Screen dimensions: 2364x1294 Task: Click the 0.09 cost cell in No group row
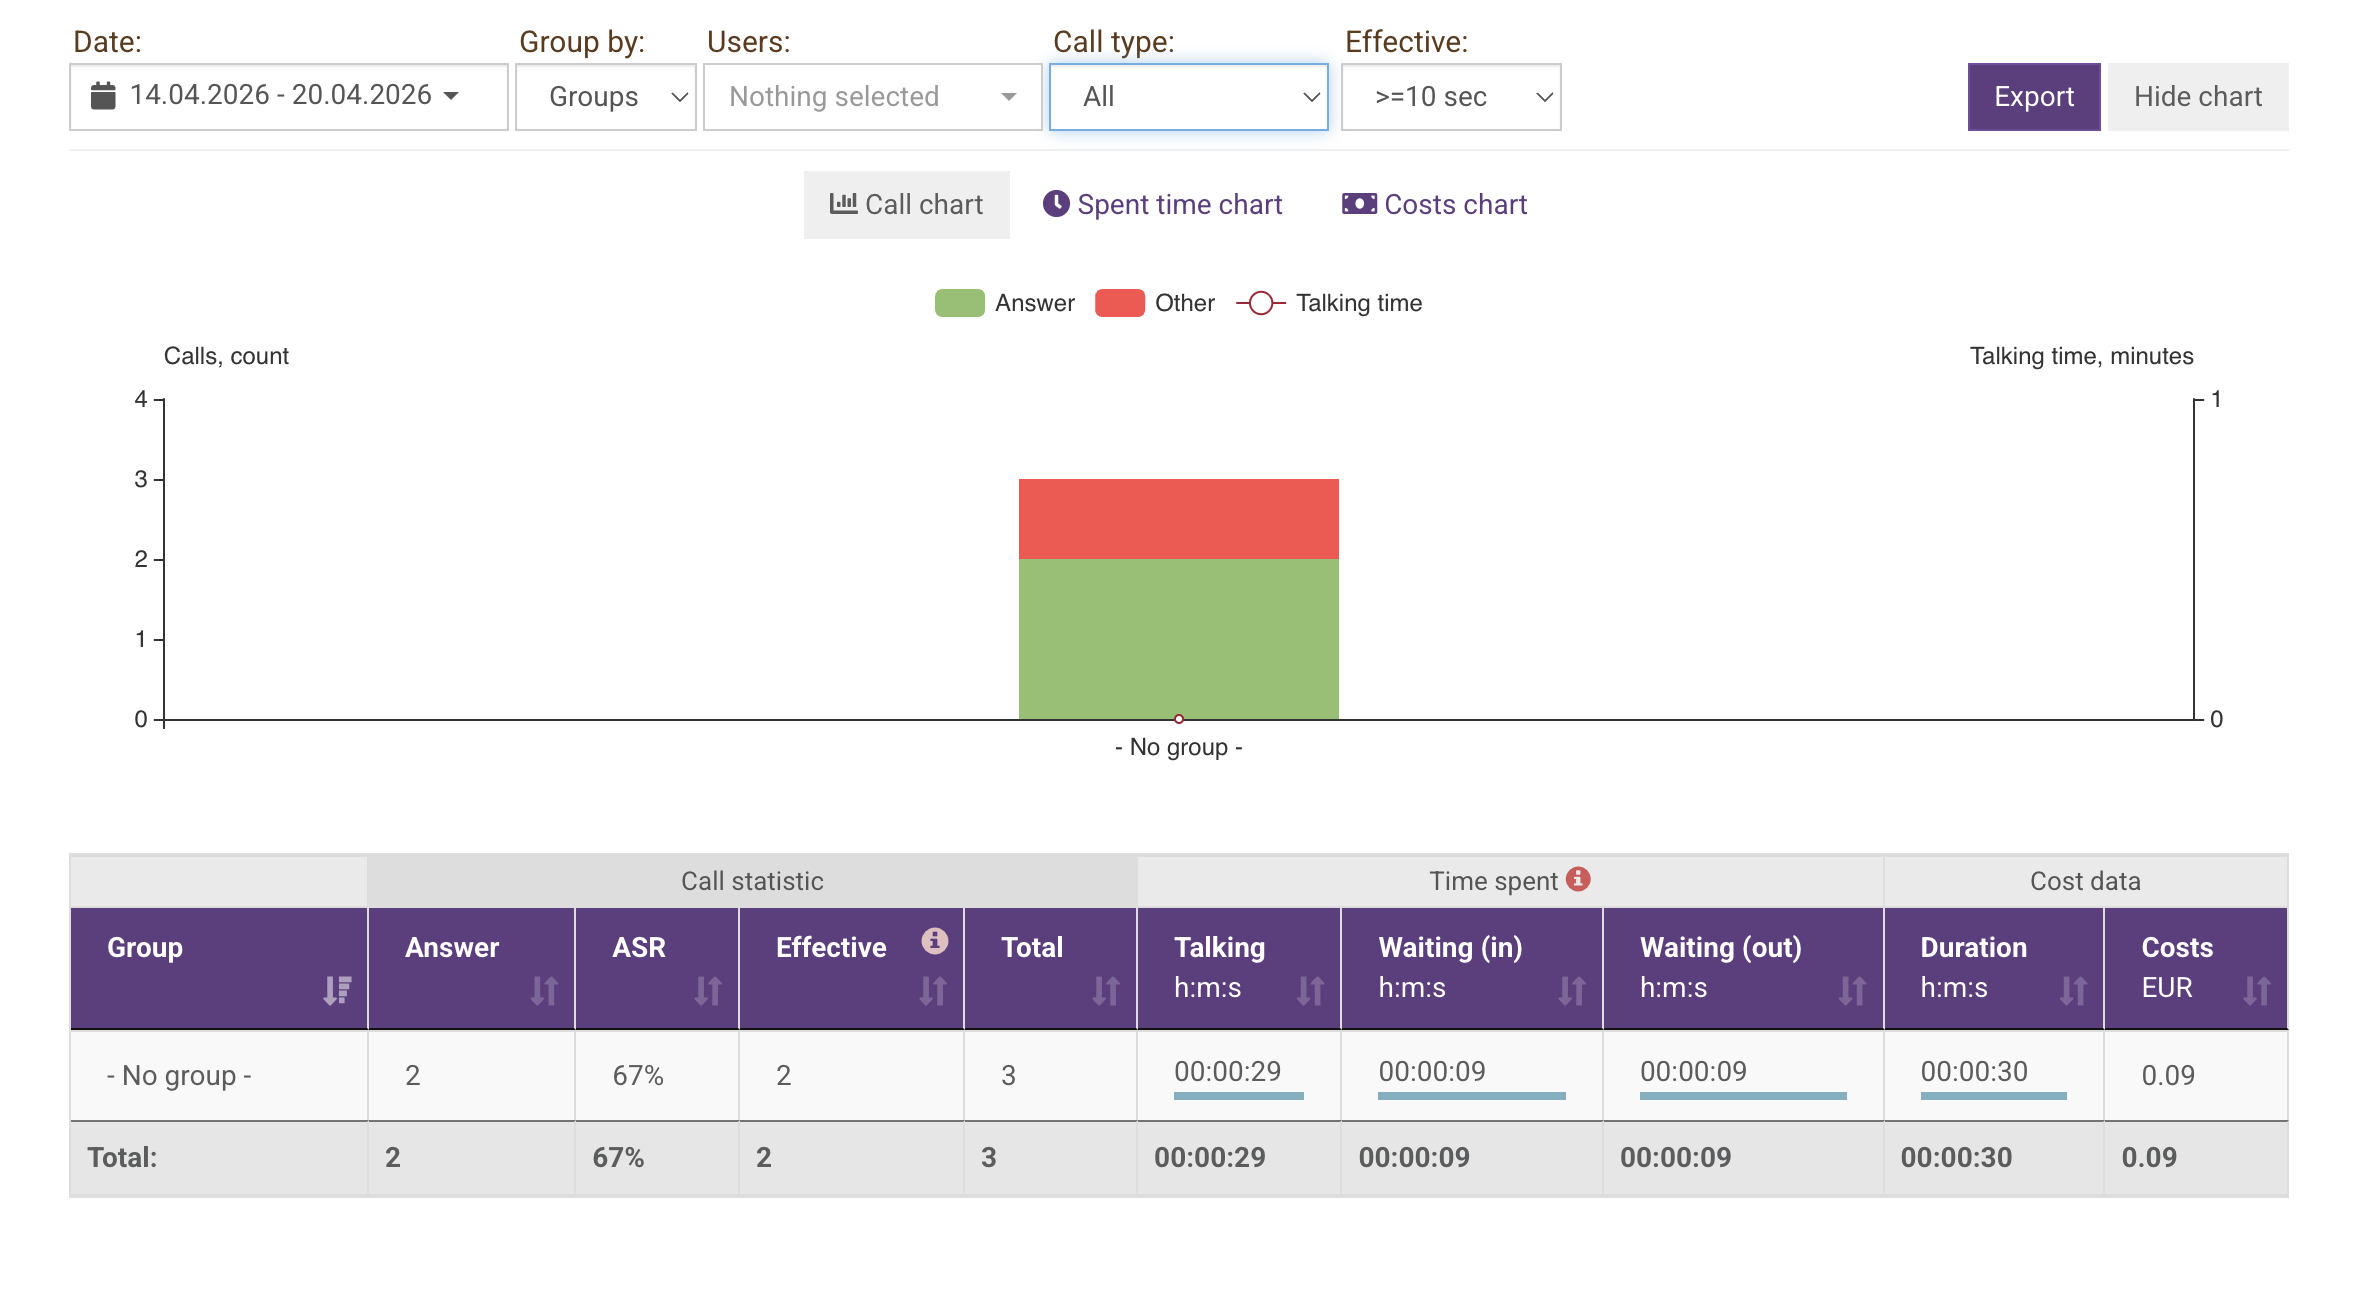point(2195,1075)
